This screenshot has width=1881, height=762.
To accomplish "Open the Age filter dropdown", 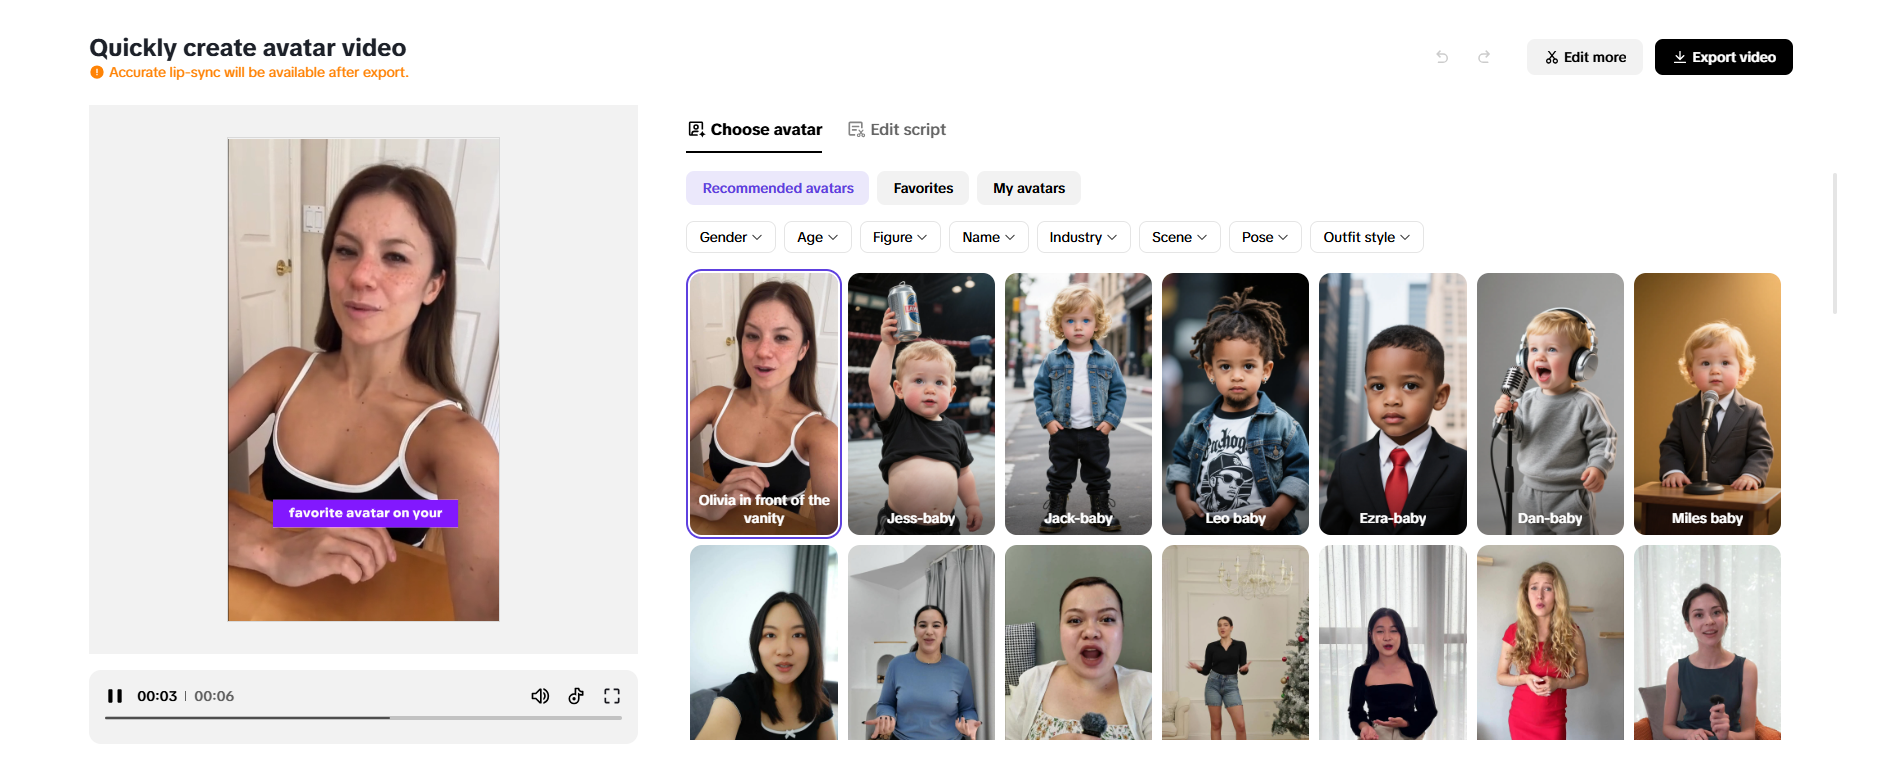I will (818, 237).
